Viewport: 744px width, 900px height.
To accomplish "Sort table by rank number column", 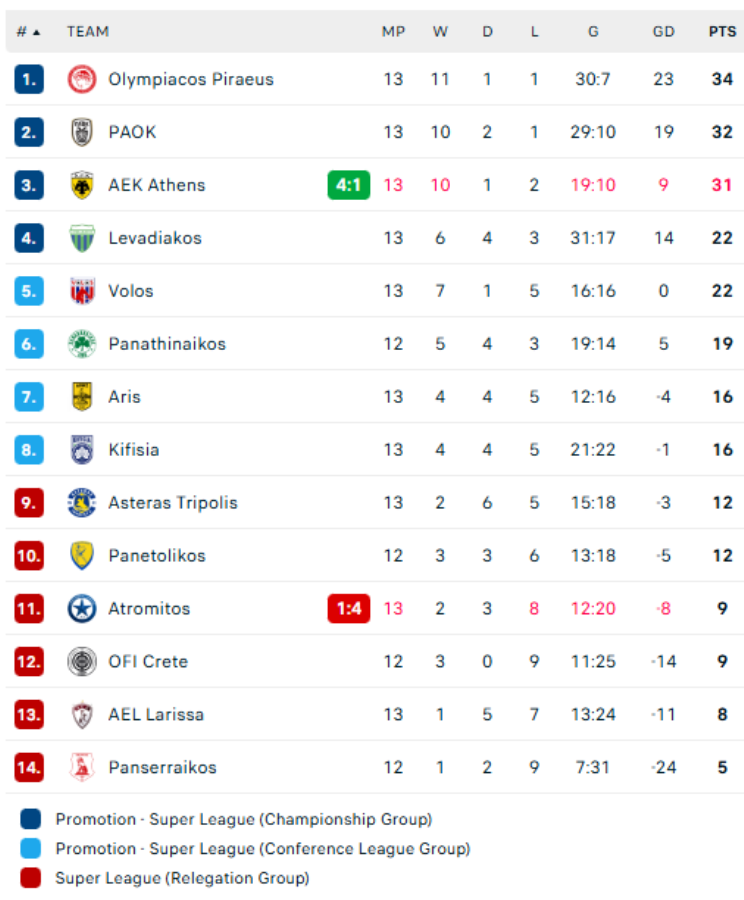I will (x=28, y=32).
